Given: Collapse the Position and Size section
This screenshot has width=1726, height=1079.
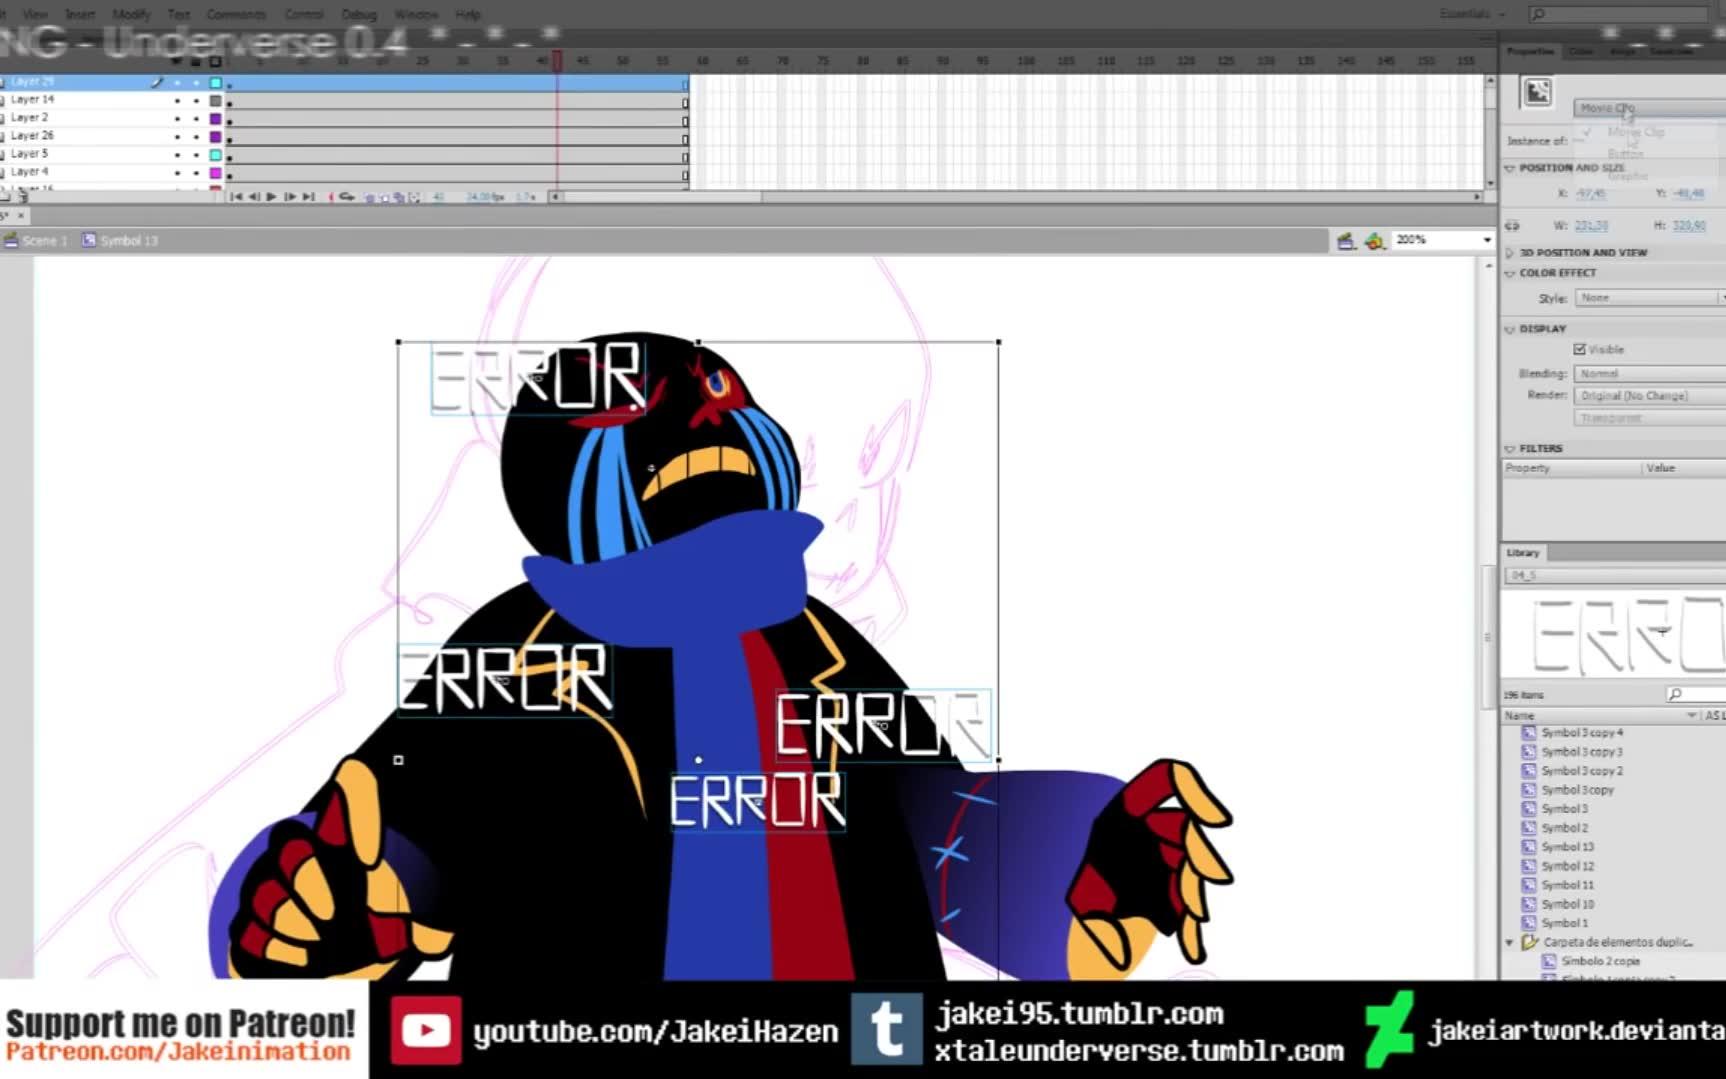Looking at the screenshot, I should (1510, 168).
